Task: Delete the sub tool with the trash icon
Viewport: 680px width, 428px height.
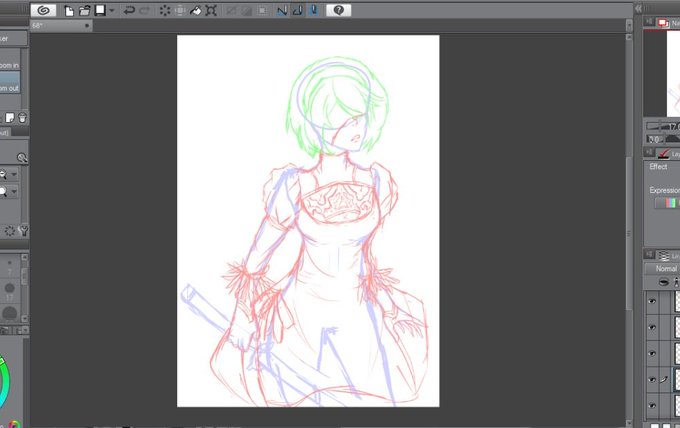Action: pos(22,118)
